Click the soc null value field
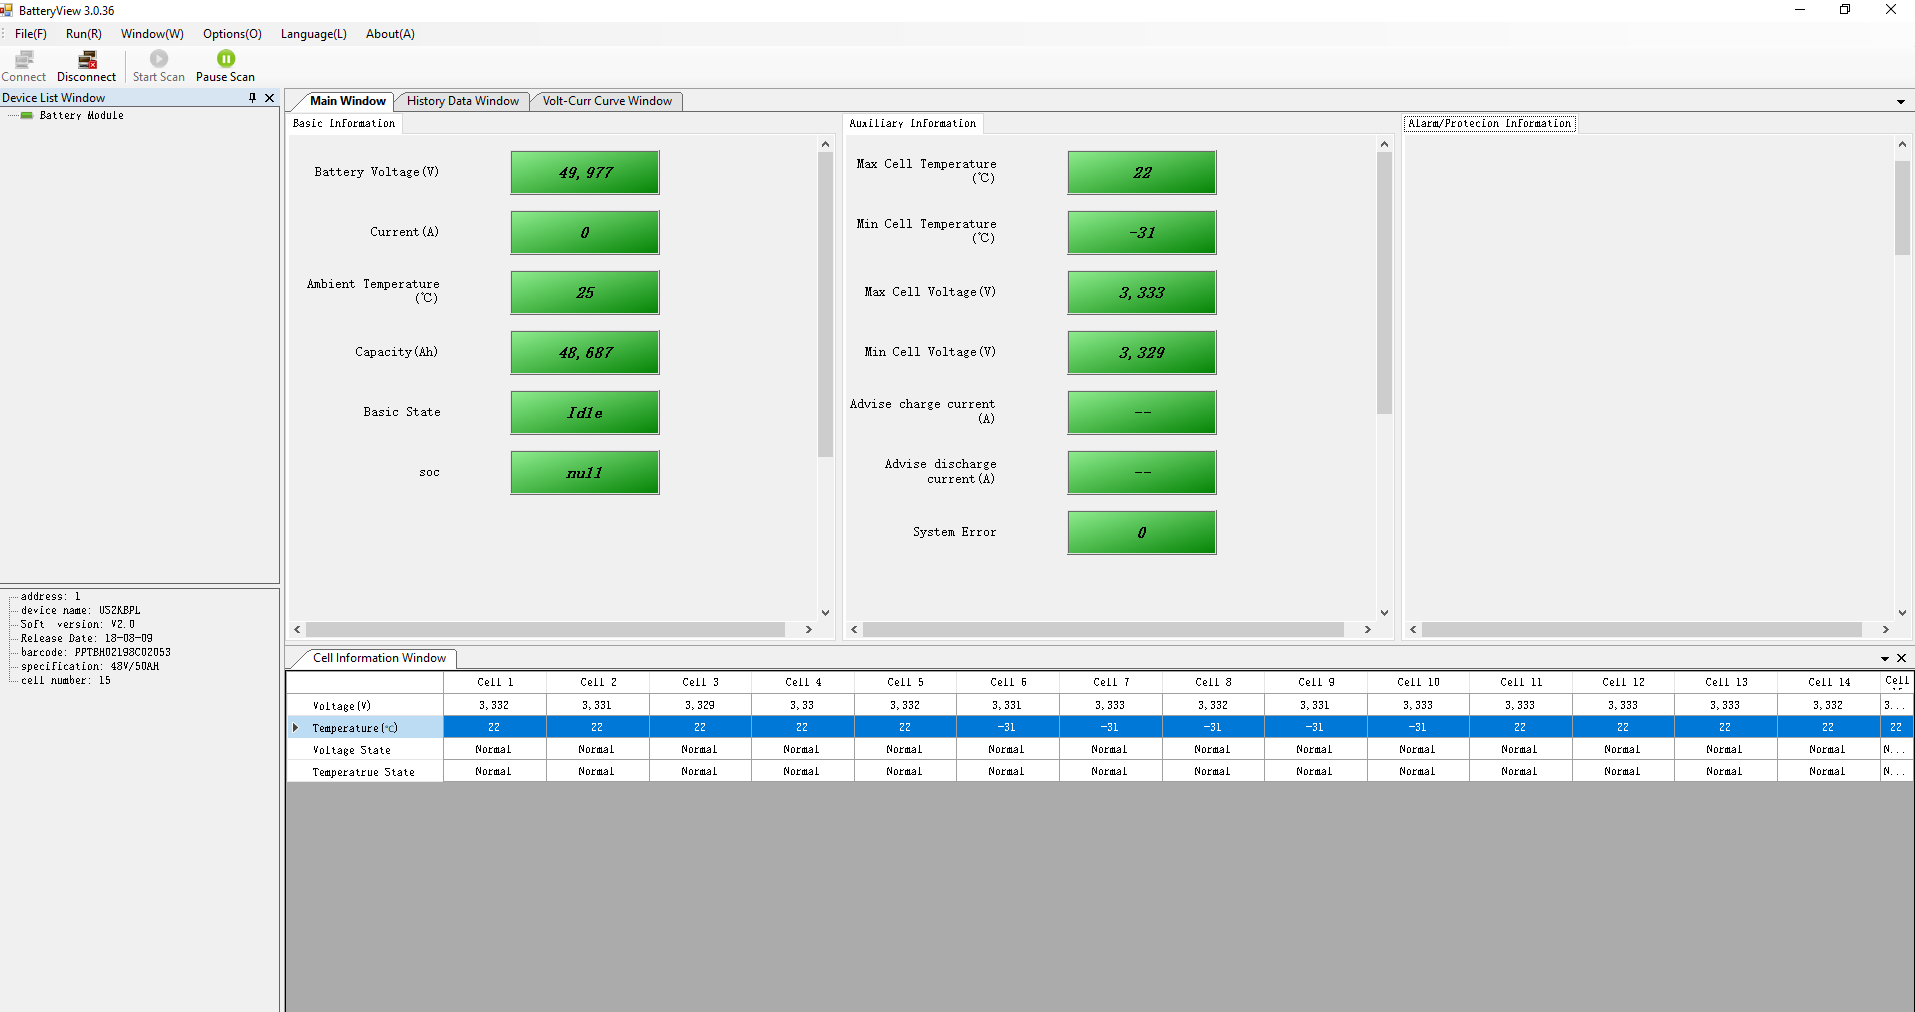 point(585,473)
